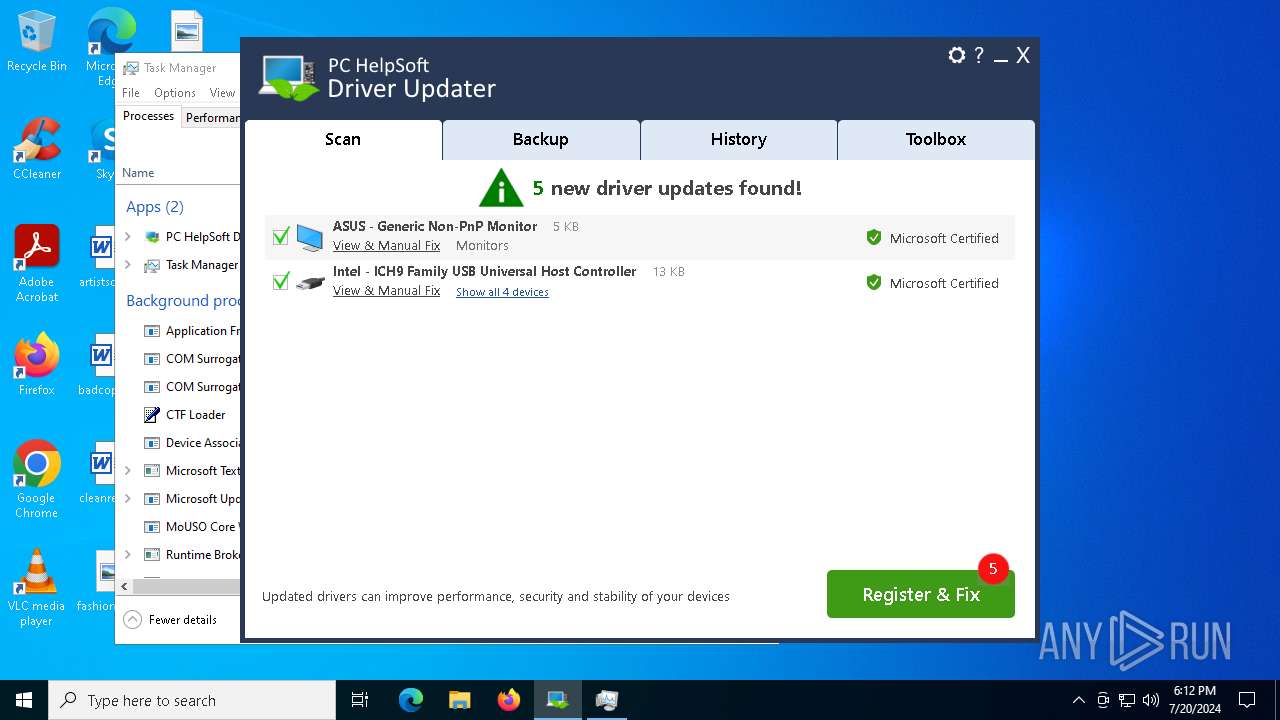
Task: Close the Driver Updater window
Action: [x=1023, y=56]
